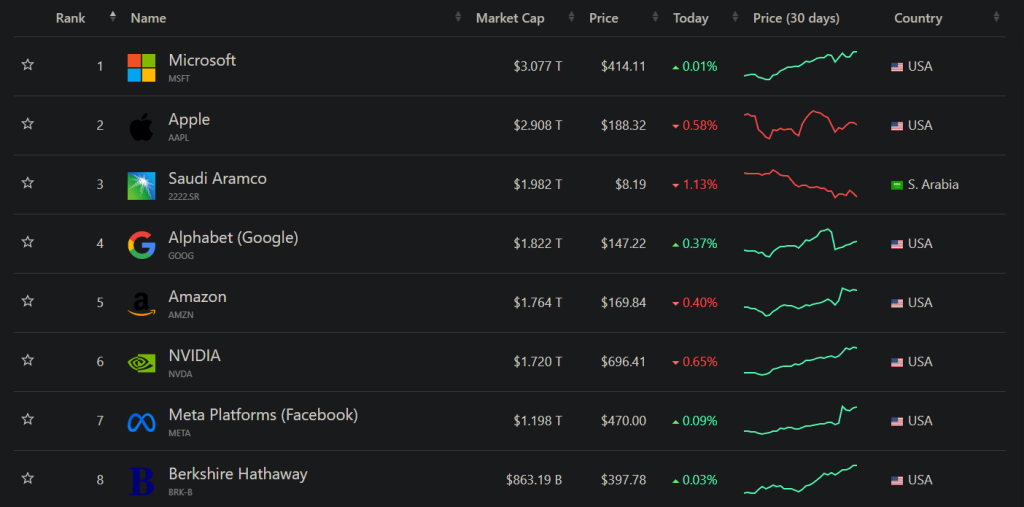Open the Alphabet (Google) company page
1024x507 pixels.
[x=233, y=238]
